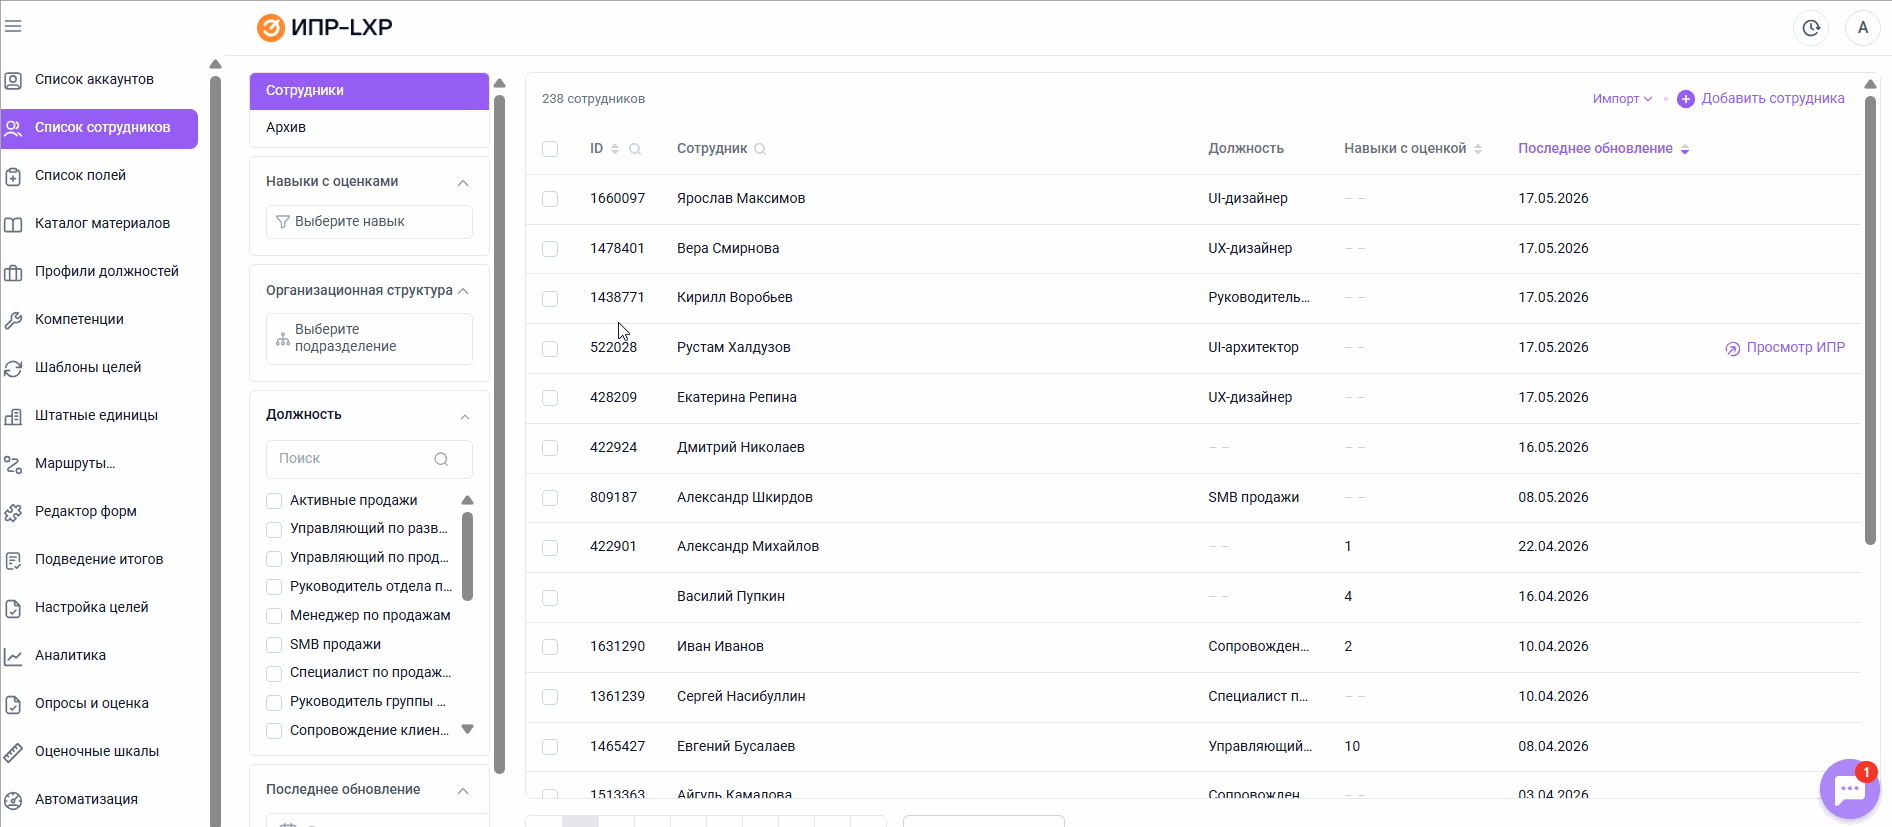Click the user avatar A icon
This screenshot has height=827, width=1892.
pos(1863,28)
